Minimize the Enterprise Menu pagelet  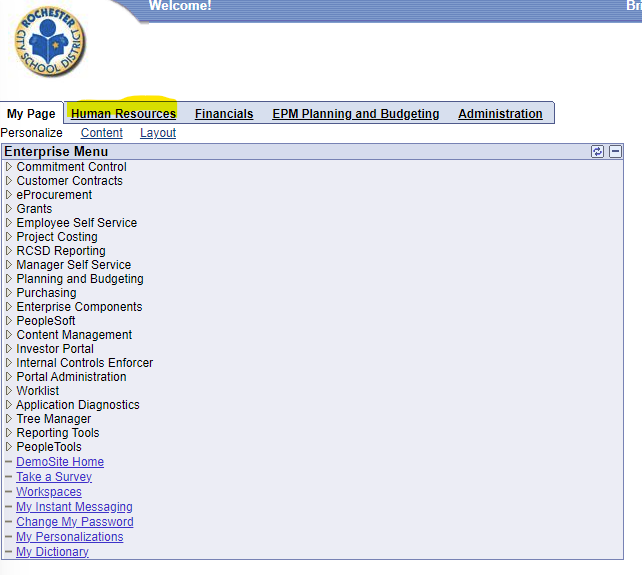(x=615, y=152)
